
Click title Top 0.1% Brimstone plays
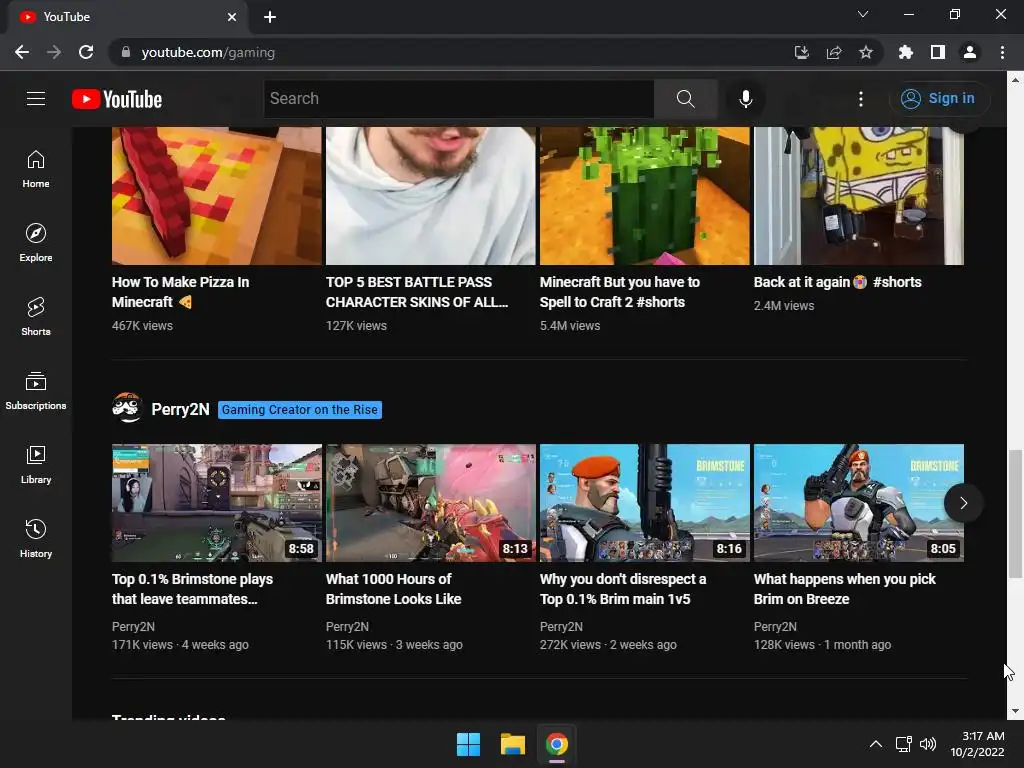pos(192,589)
